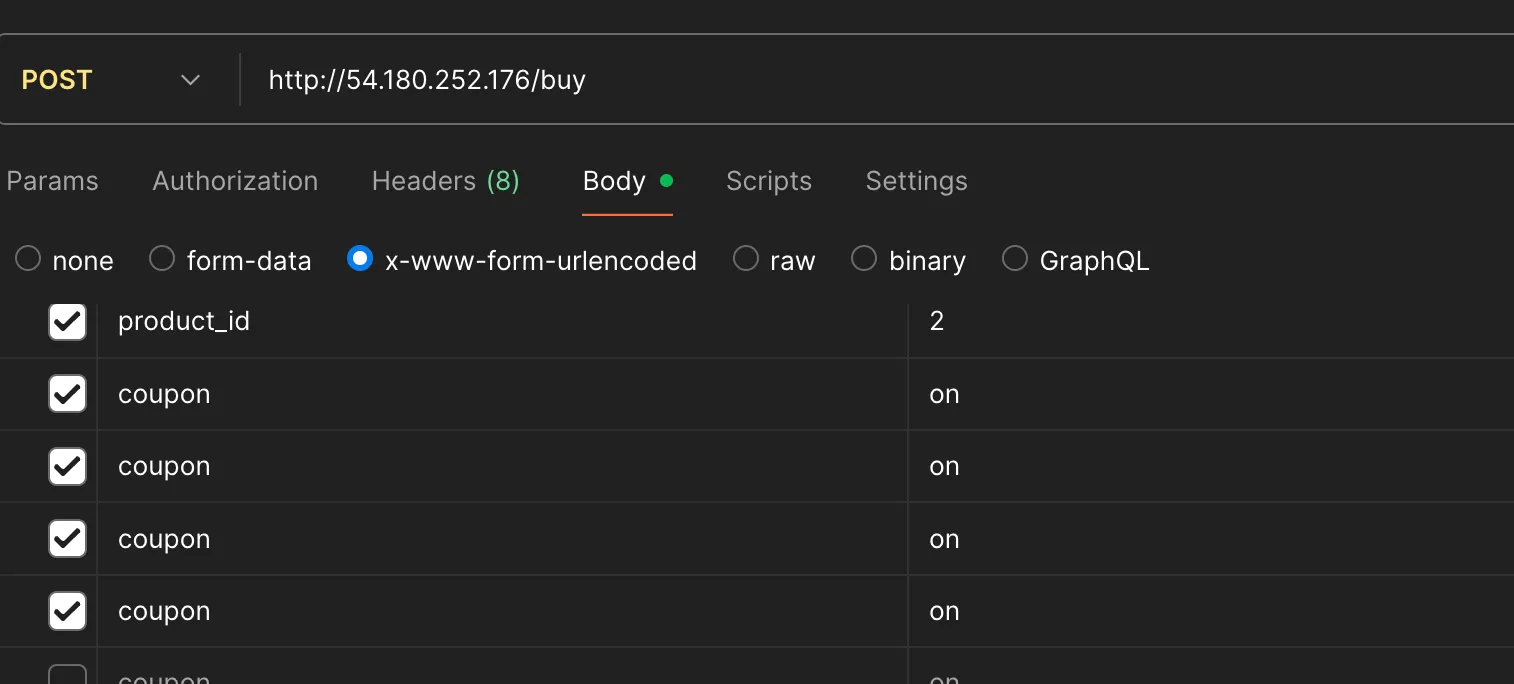Choose the raw body option
1514x684 pixels.
coord(746,260)
